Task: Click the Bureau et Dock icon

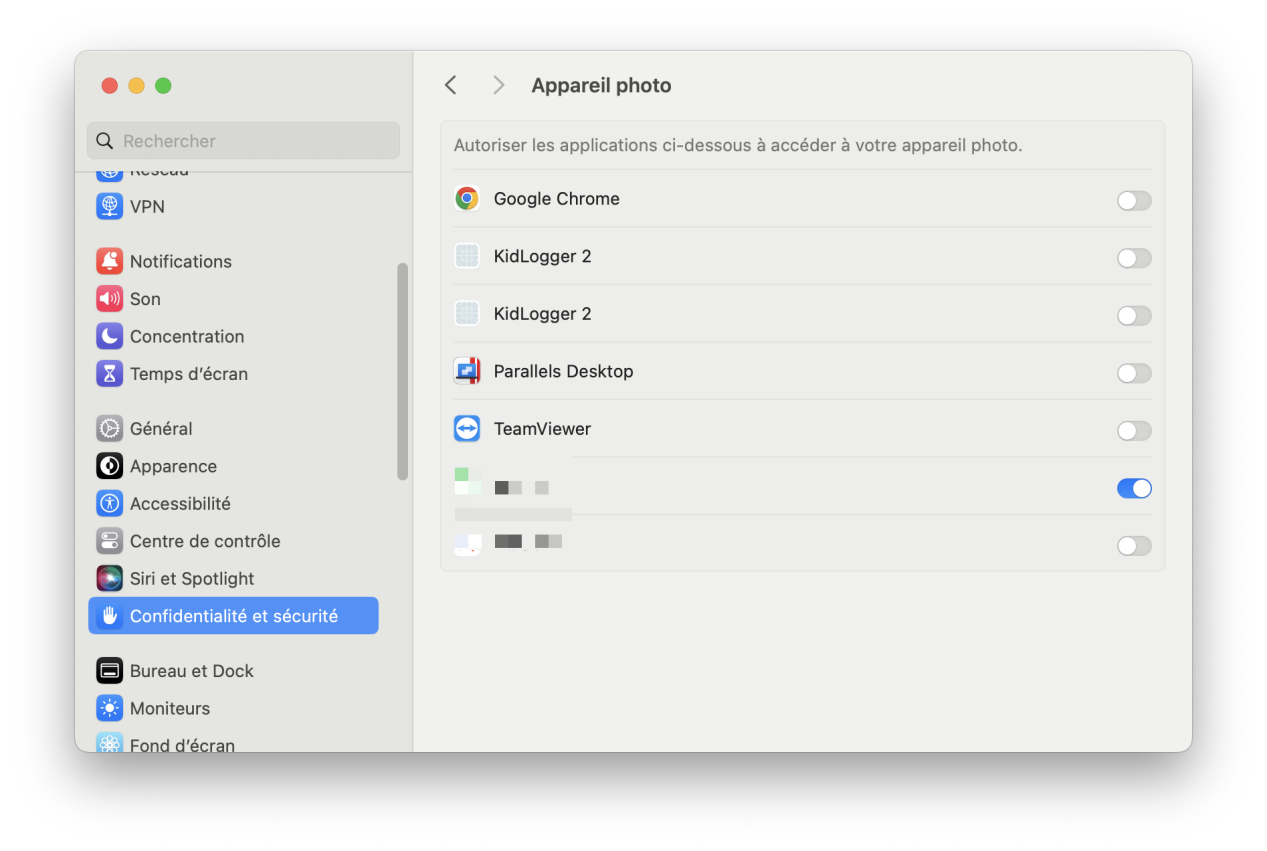Action: pyautogui.click(x=109, y=670)
